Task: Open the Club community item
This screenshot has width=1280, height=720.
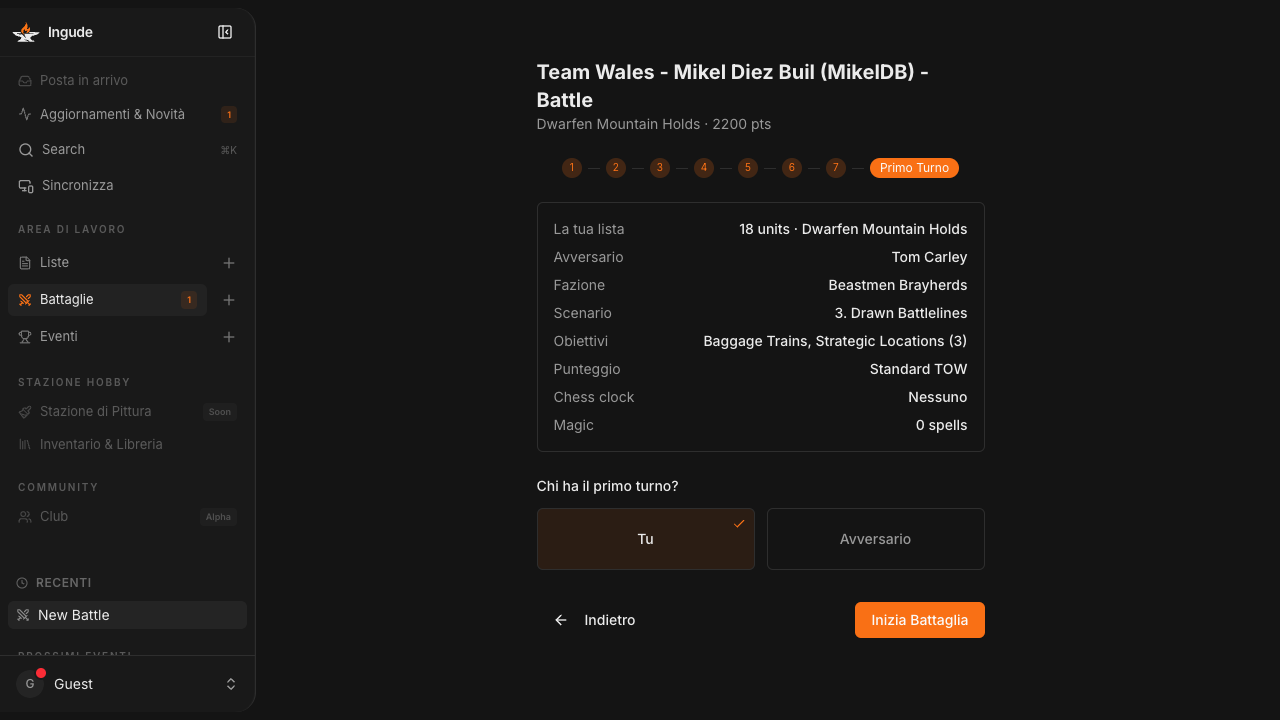Action: (127, 516)
